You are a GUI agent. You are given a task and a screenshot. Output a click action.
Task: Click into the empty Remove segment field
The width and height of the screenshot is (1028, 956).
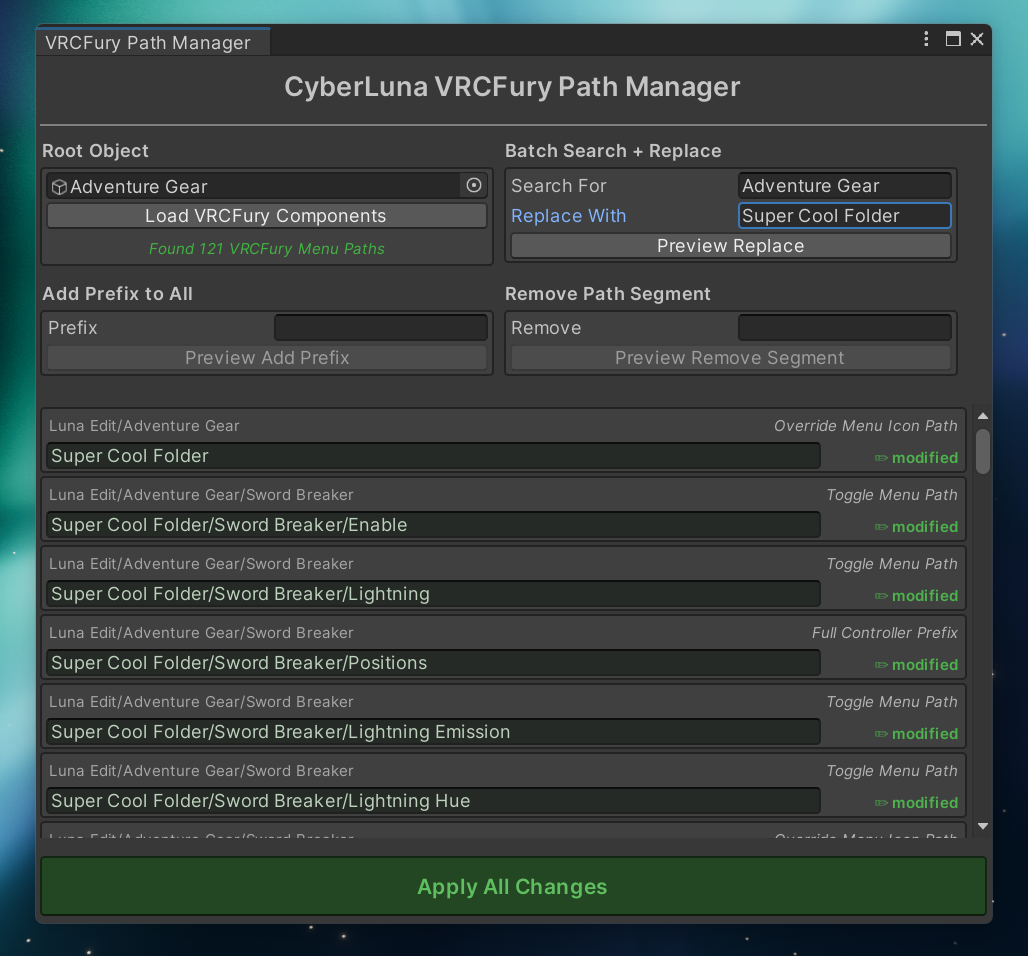(844, 327)
